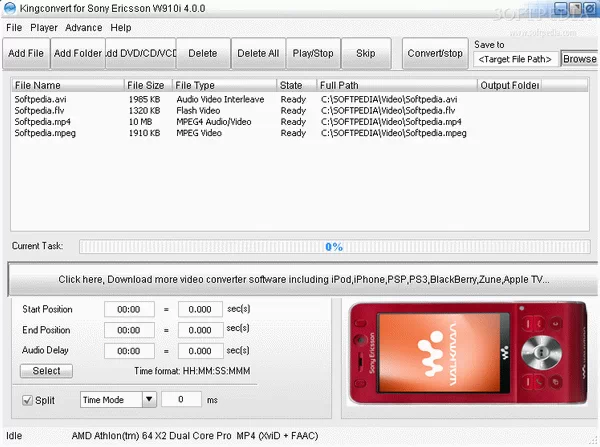Click the Delete button

pyautogui.click(x=203, y=53)
